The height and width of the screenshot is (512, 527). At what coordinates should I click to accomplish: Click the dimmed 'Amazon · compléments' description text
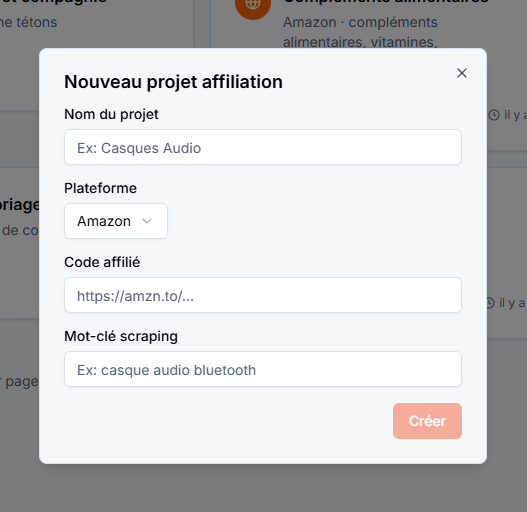(360, 22)
